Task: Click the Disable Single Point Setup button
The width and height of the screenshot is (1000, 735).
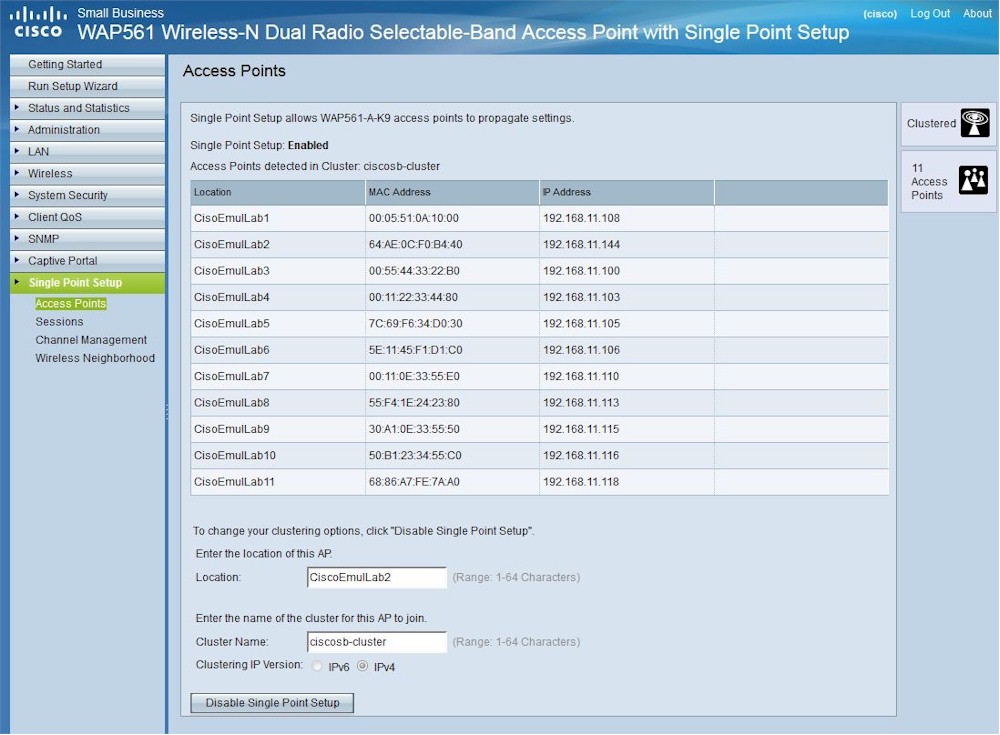Action: click(x=272, y=702)
